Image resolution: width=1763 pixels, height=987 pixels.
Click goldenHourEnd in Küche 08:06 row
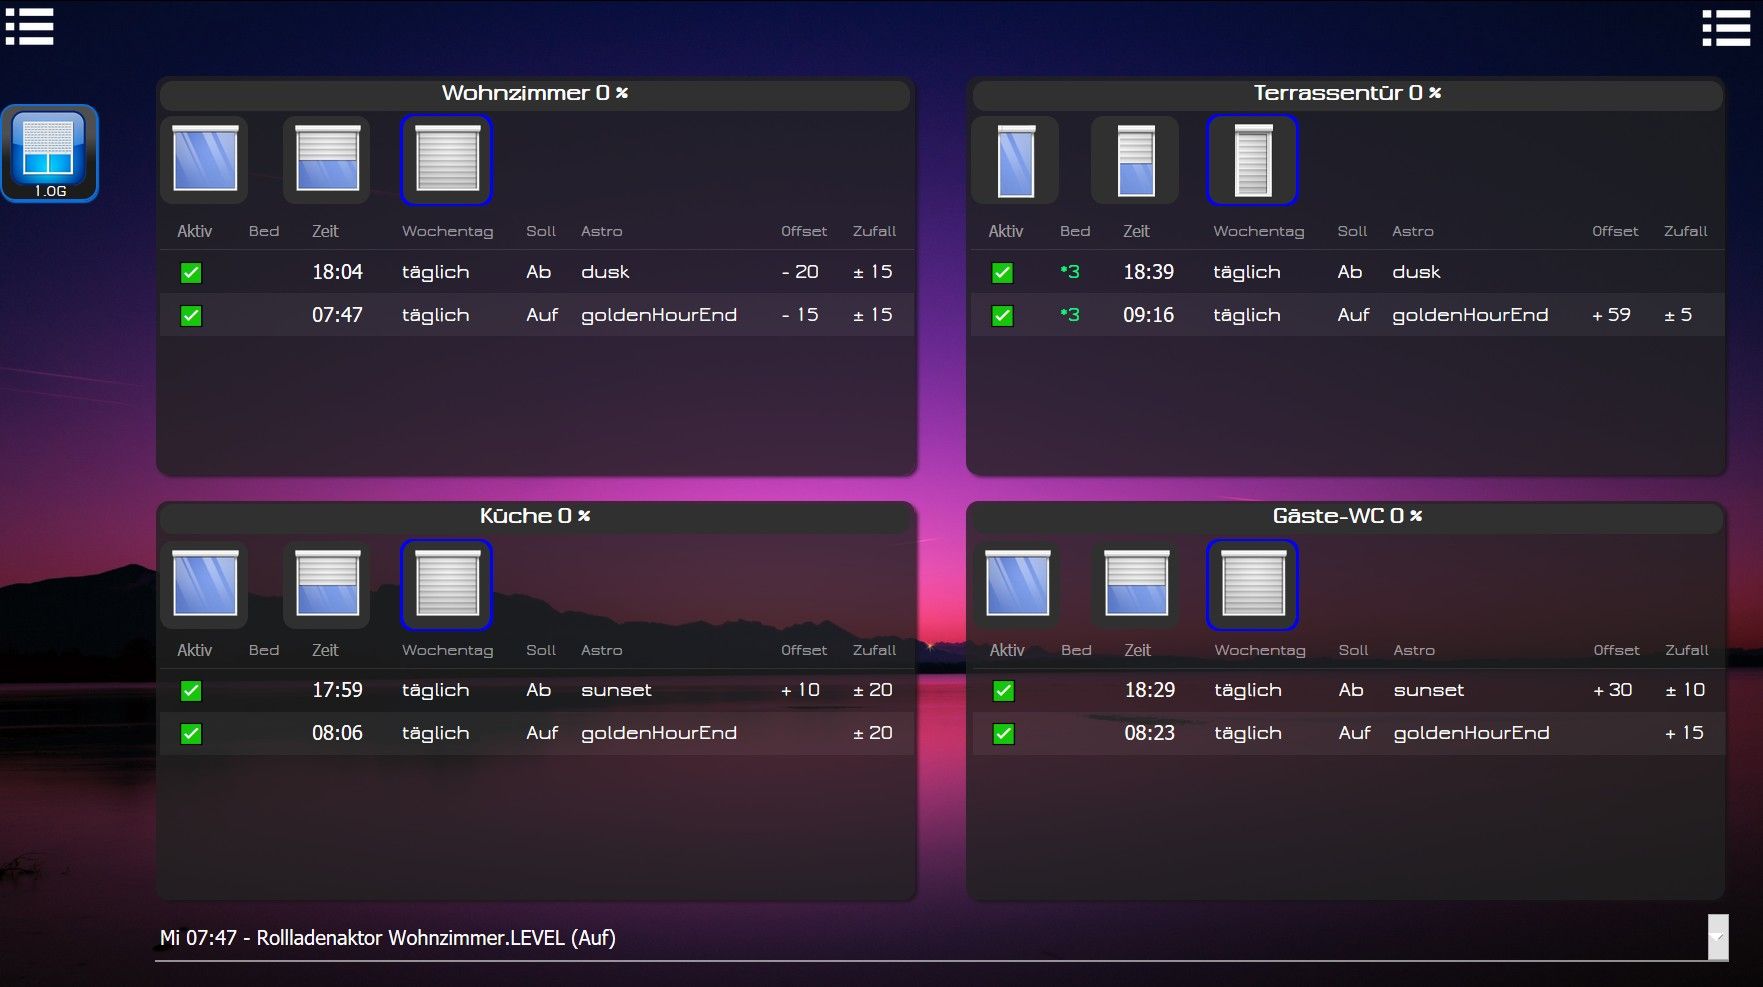659,733
